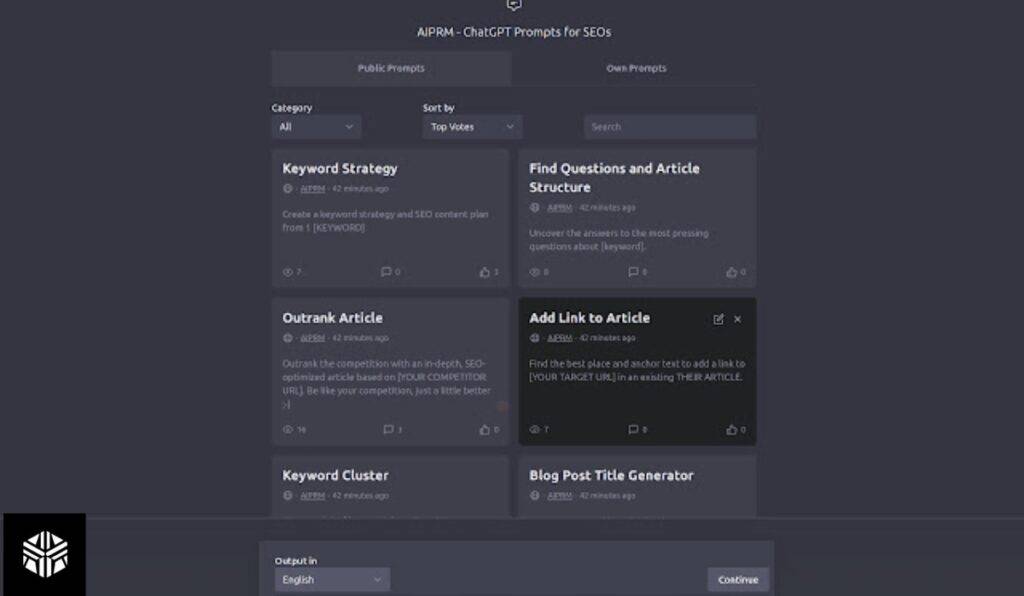Open the Outrank Article prompt card
This screenshot has width=1024, height=596.
pyautogui.click(x=391, y=371)
